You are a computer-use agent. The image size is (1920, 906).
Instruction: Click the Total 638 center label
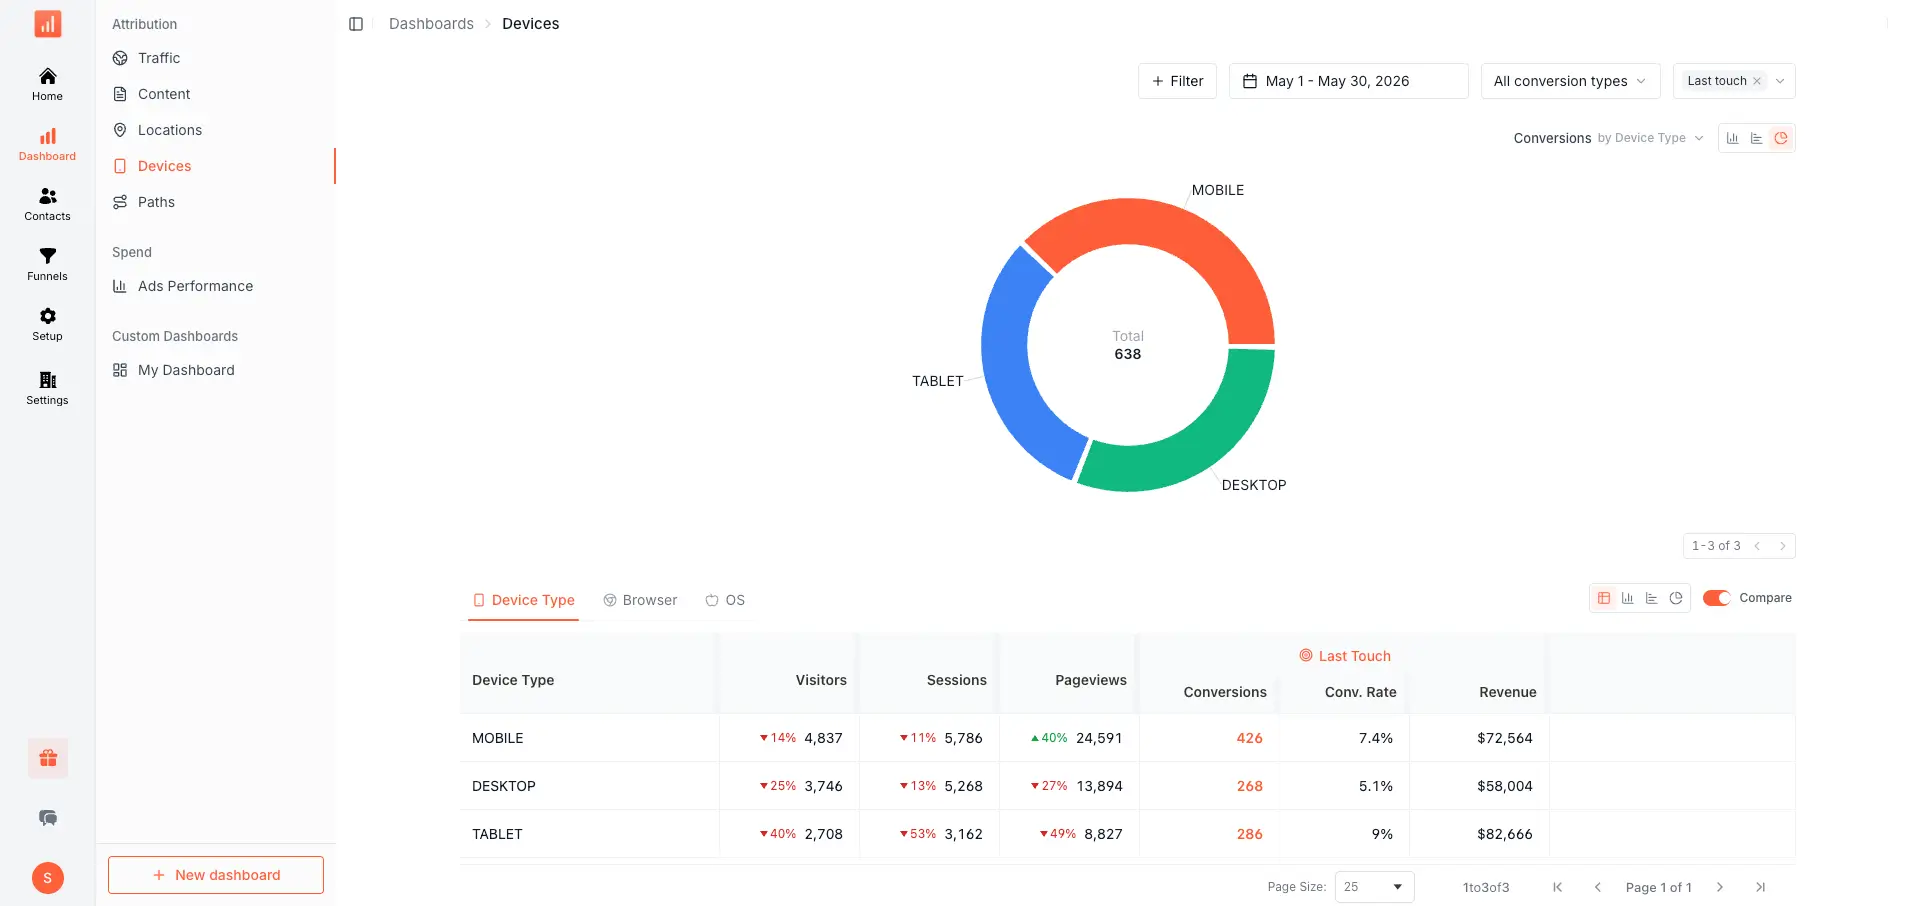(x=1128, y=345)
